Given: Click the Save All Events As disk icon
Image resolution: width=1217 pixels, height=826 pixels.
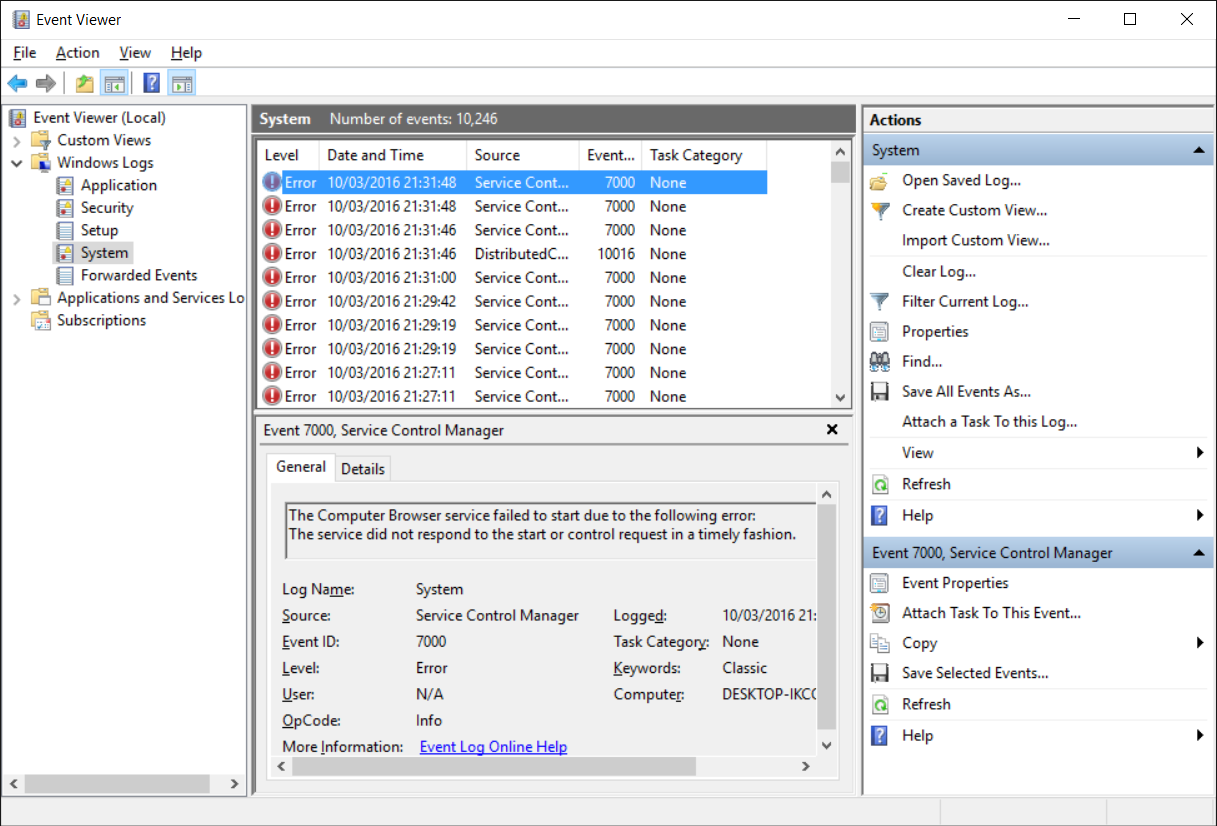Looking at the screenshot, I should (879, 391).
